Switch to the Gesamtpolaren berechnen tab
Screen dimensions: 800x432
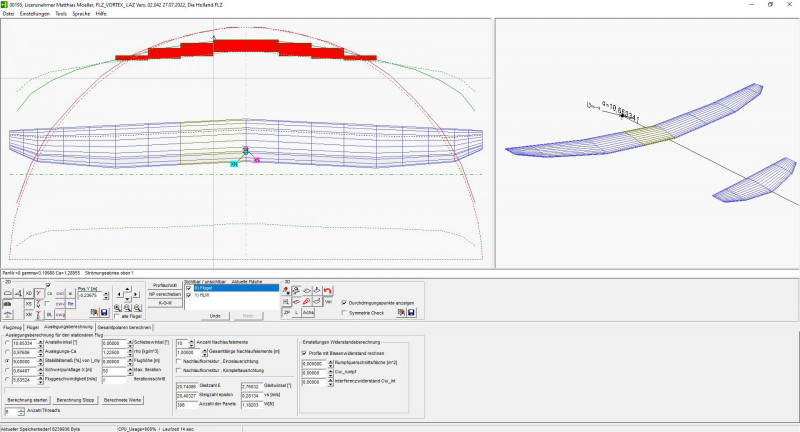(125, 327)
